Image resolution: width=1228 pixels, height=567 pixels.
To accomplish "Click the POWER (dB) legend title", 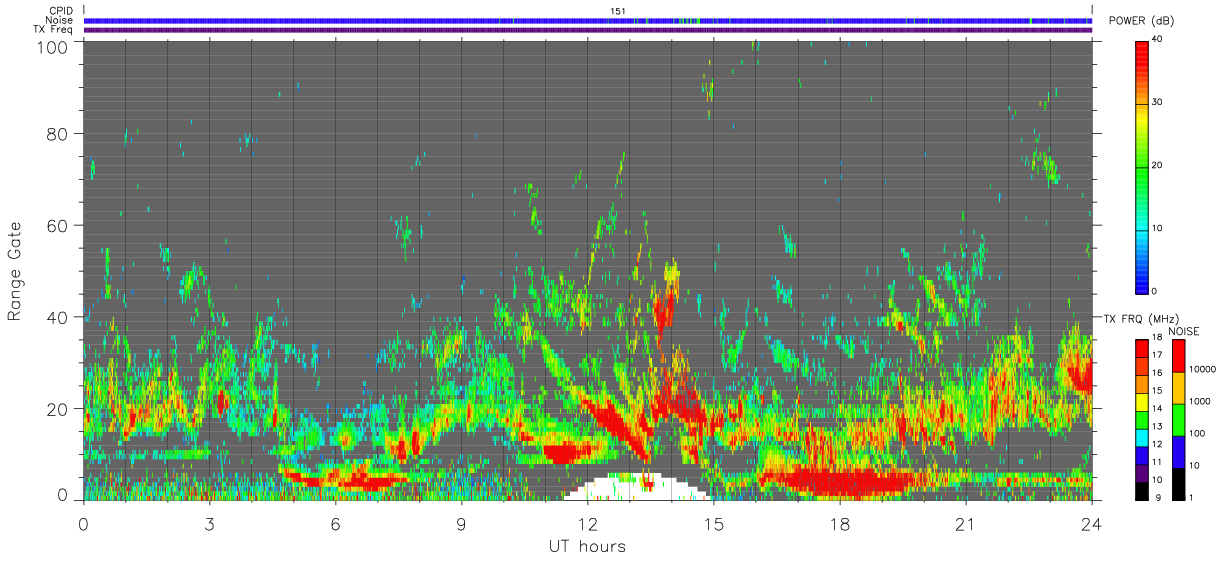I will 1142,21.
